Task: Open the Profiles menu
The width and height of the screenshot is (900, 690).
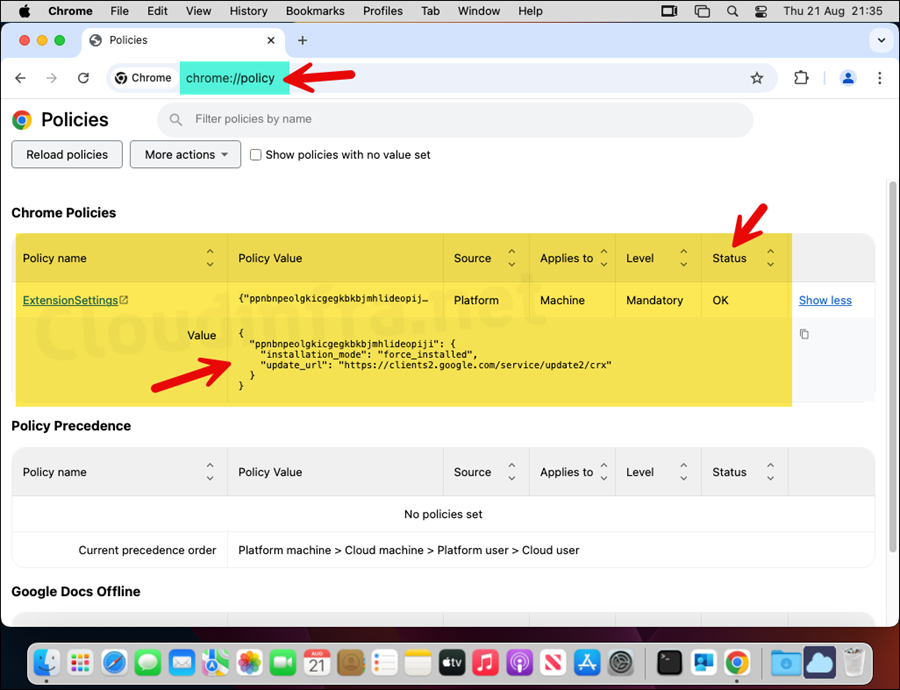Action: pyautogui.click(x=383, y=11)
